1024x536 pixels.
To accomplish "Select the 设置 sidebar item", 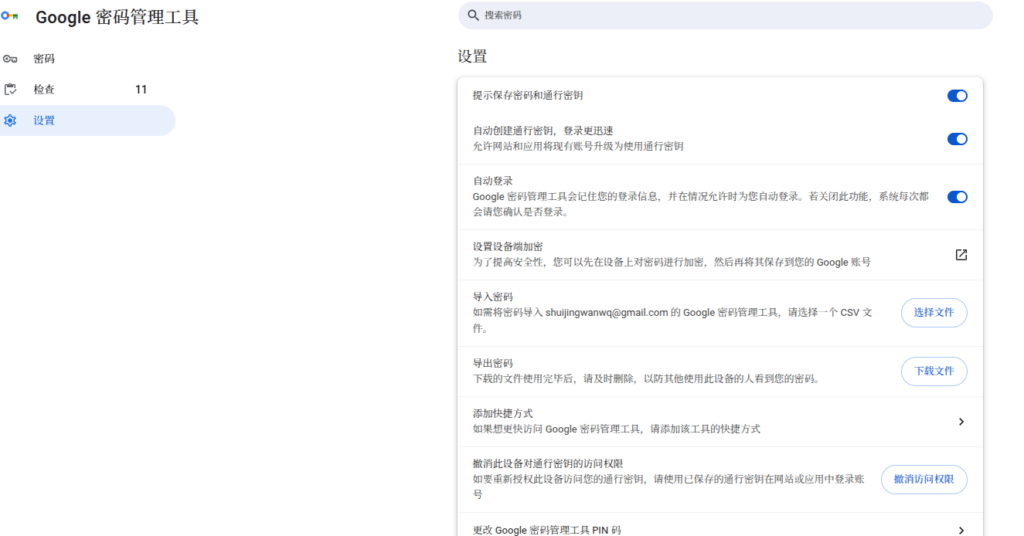I will tap(88, 121).
